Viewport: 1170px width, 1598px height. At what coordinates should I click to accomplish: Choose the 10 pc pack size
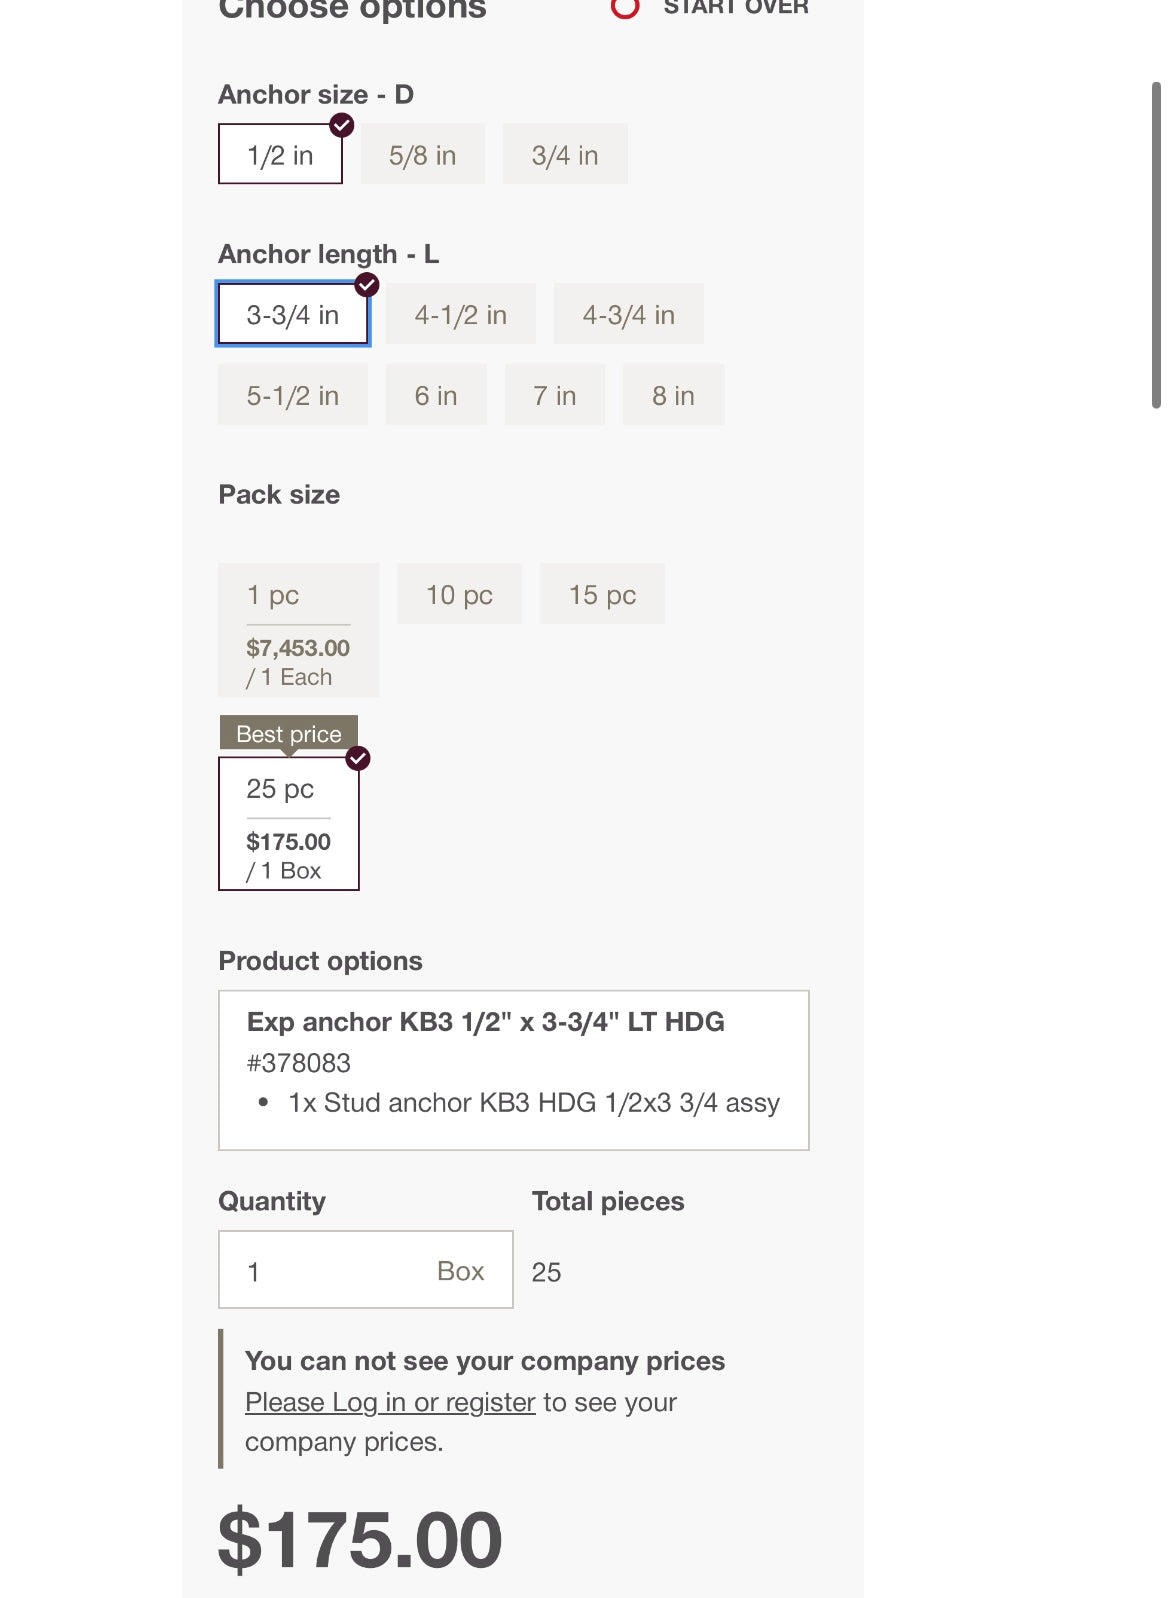459,595
